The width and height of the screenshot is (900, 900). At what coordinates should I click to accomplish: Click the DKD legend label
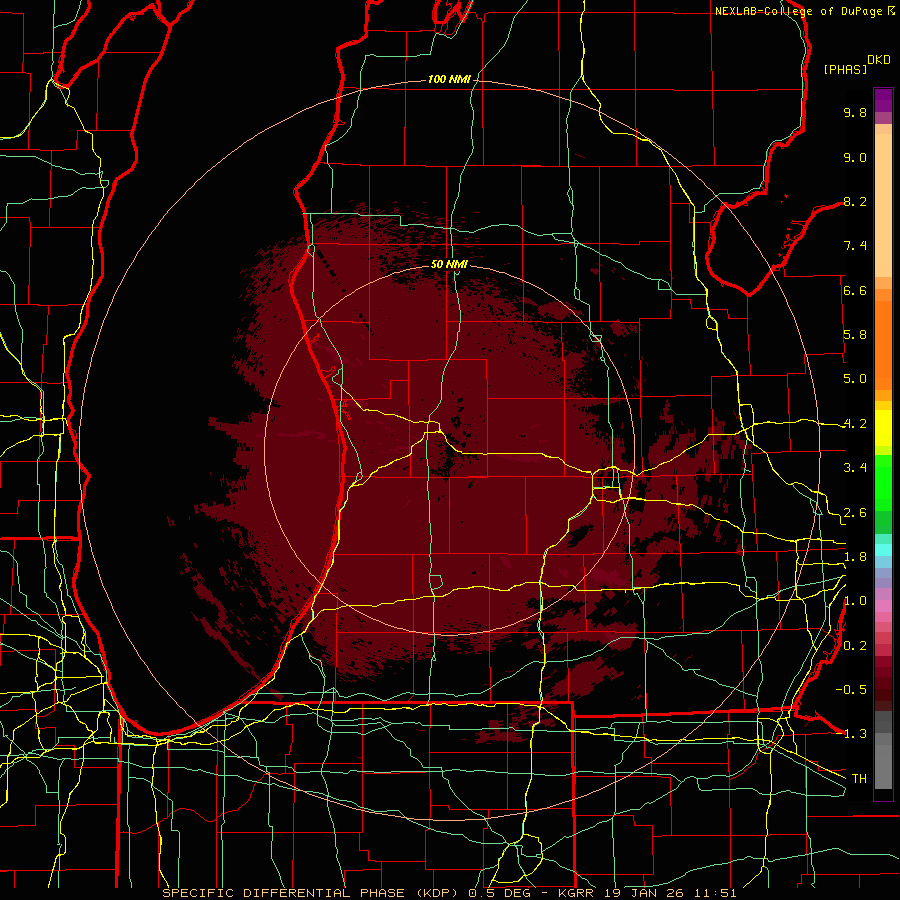coord(879,60)
